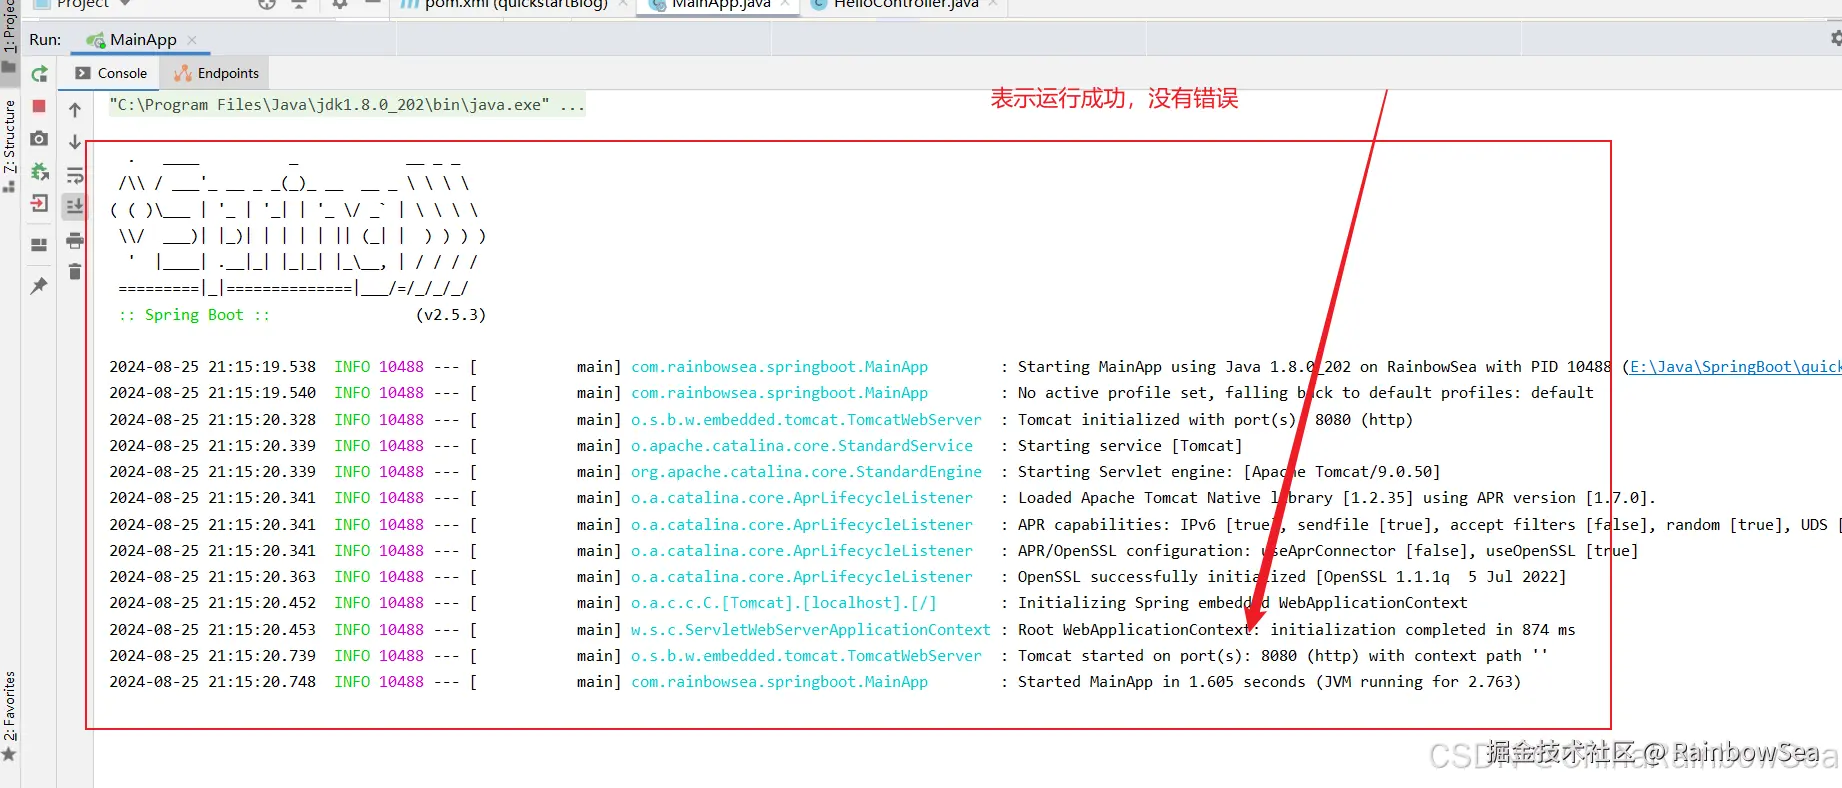Image resolution: width=1842 pixels, height=788 pixels.
Task: Open o.a.c.c.C.[Tomcat].[localhost].[/] link
Action: pos(784,603)
